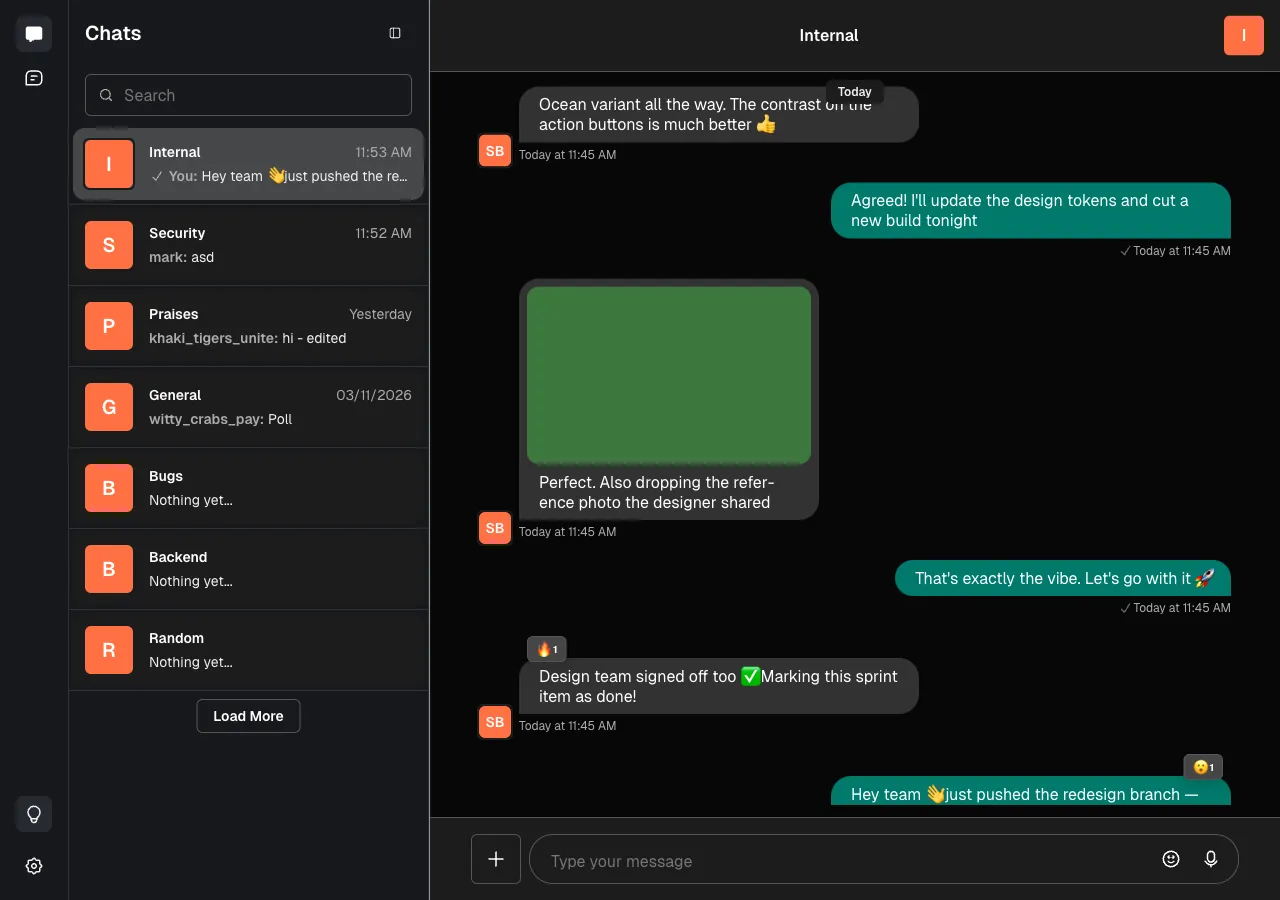The width and height of the screenshot is (1280, 900).
Task: Open the General chat with the poll
Action: (248, 407)
